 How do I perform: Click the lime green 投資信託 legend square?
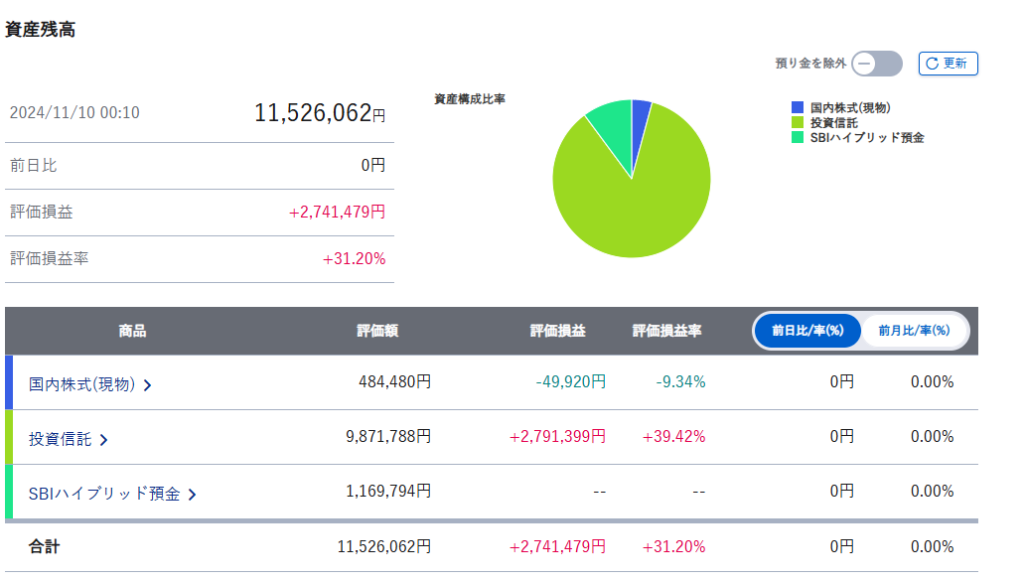pyautogui.click(x=797, y=122)
